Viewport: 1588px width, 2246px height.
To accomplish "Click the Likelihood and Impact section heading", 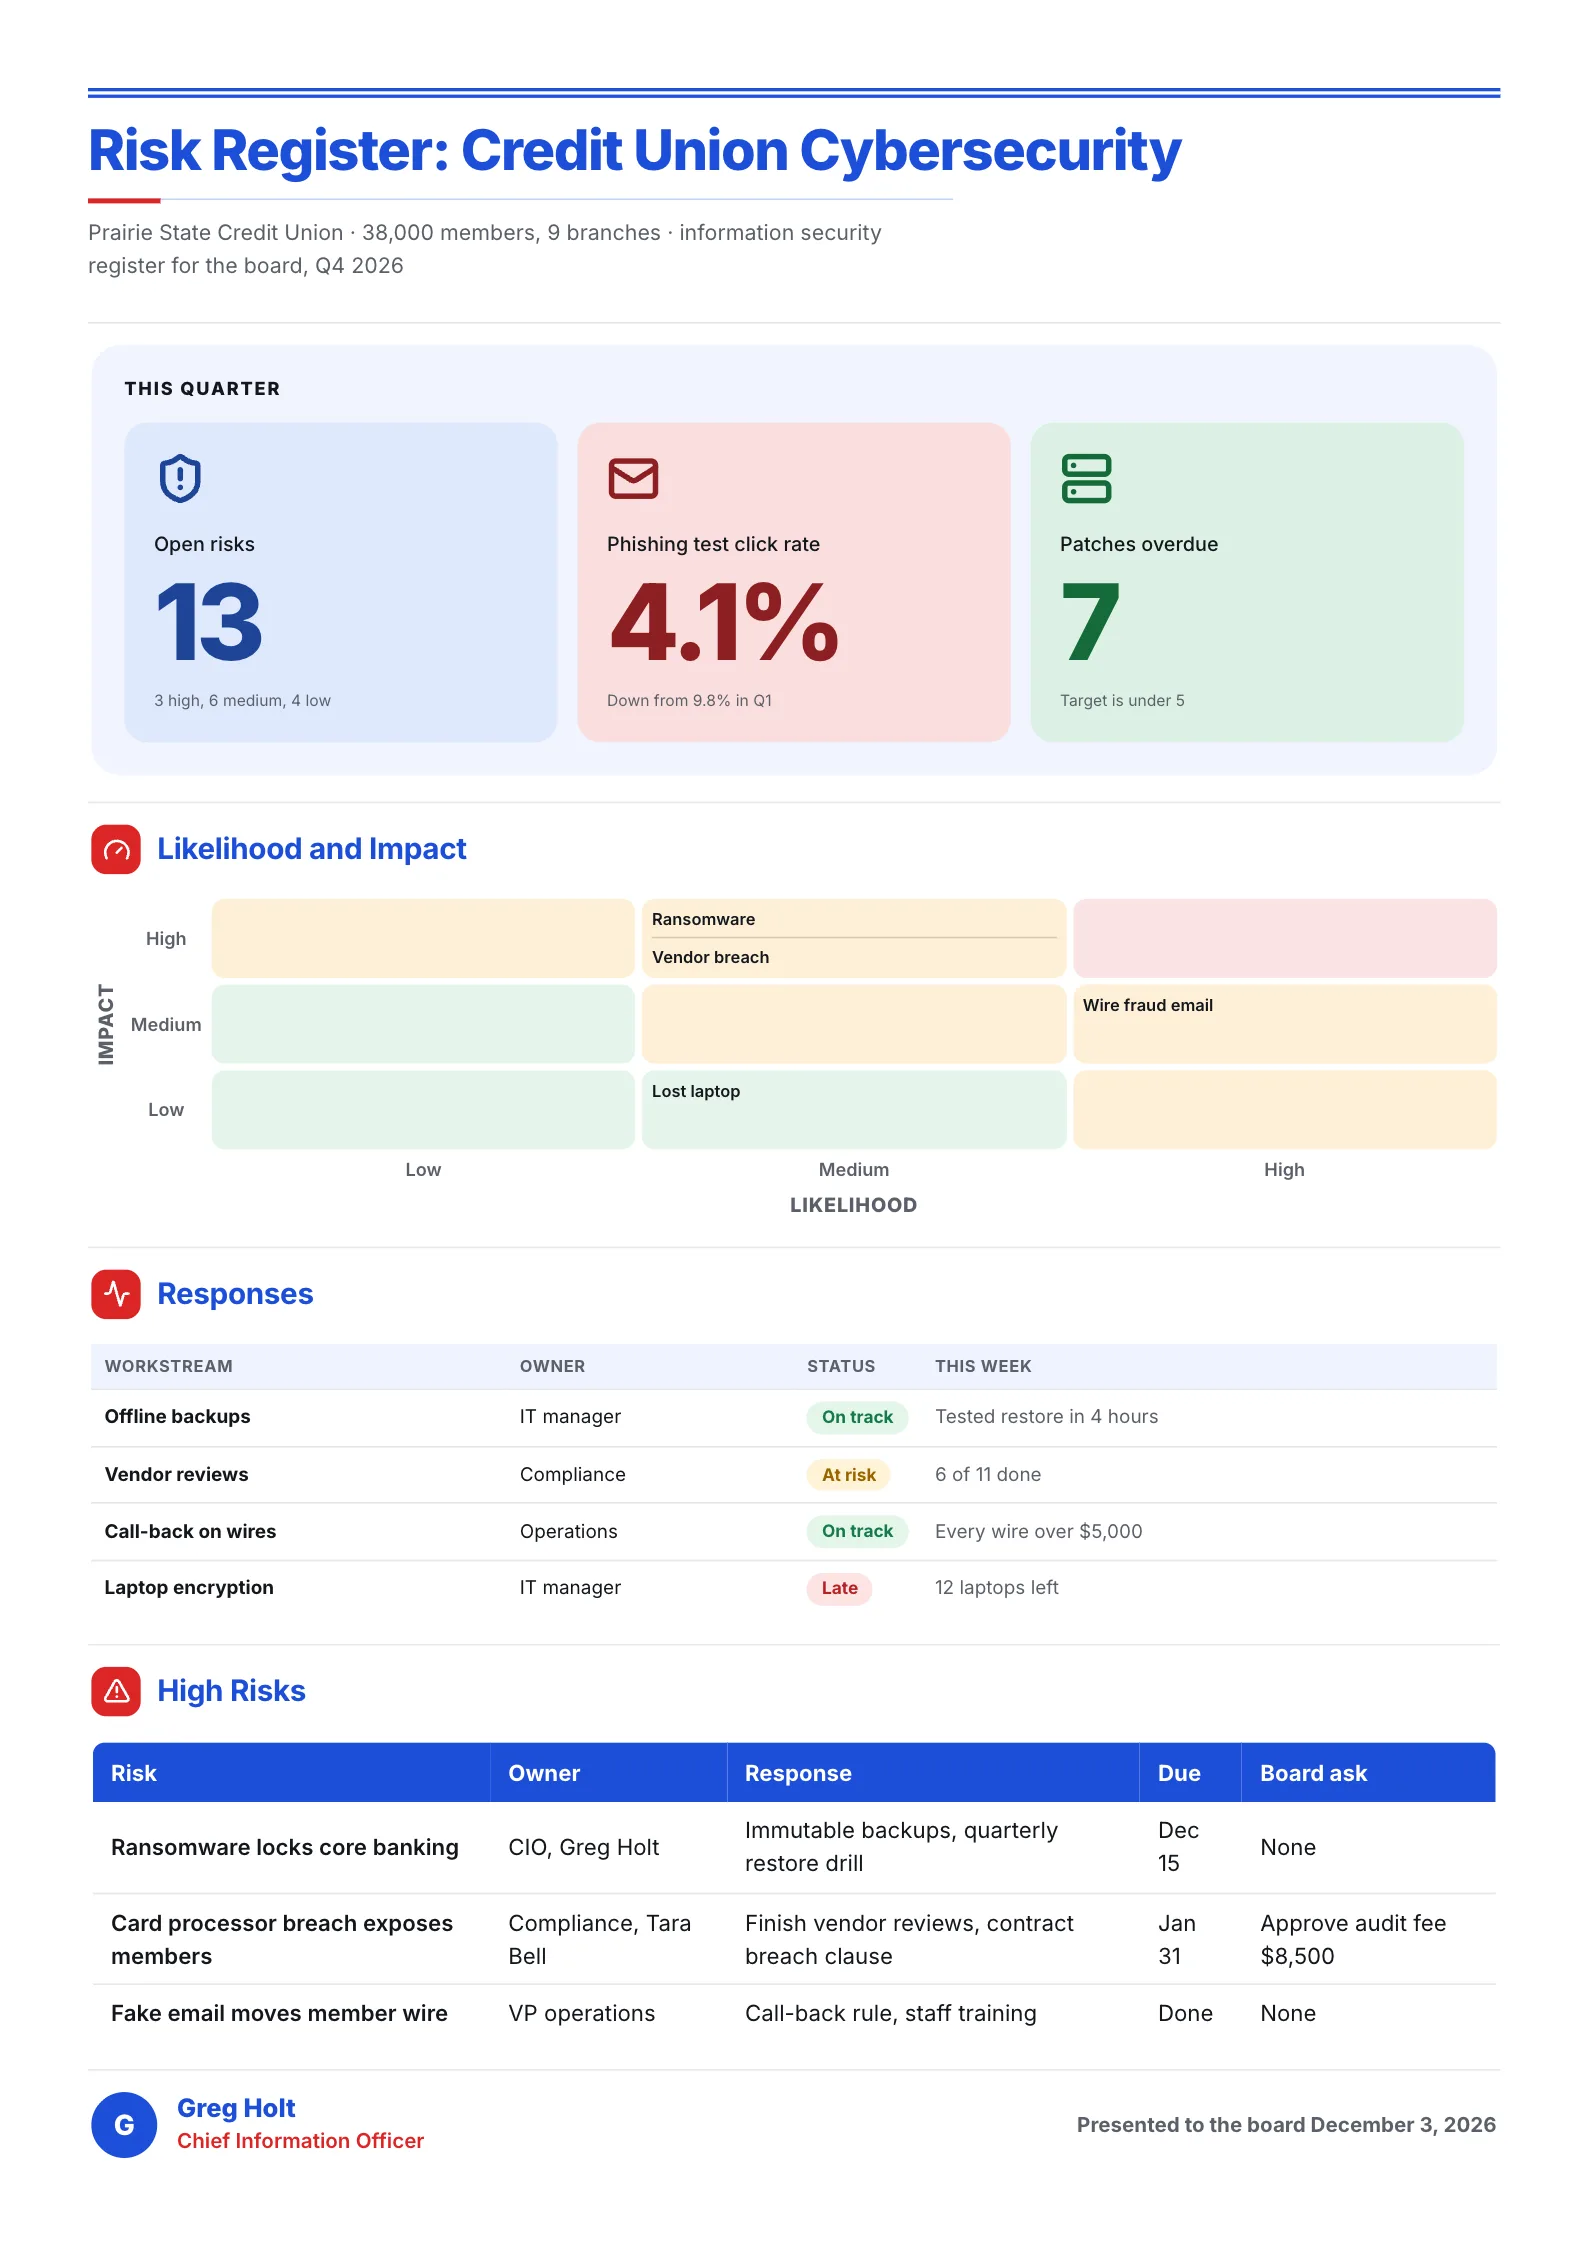I will tap(312, 849).
